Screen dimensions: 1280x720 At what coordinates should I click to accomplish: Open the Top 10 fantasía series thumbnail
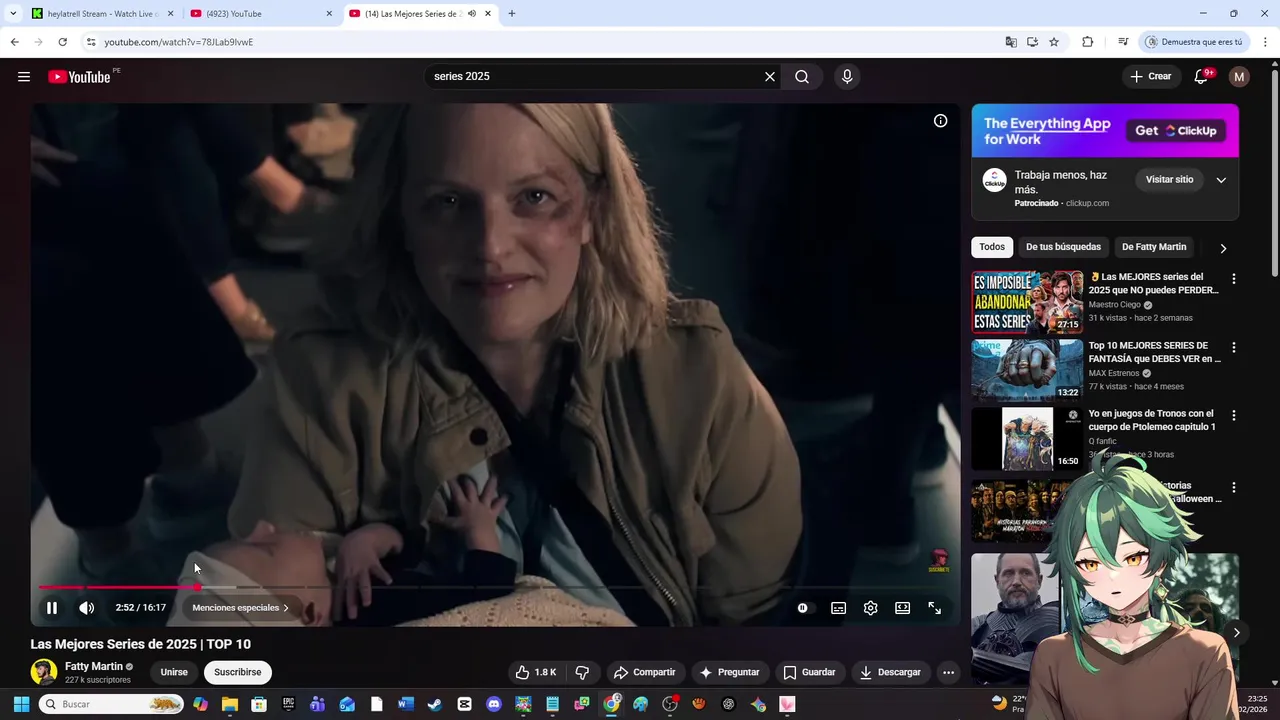click(1027, 370)
